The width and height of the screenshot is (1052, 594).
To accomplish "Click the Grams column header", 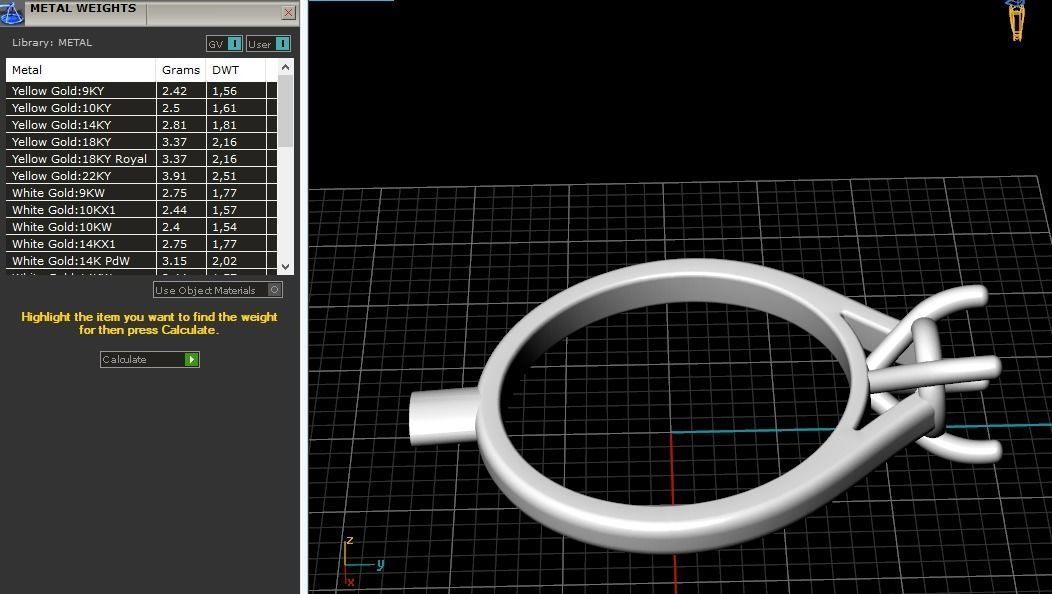I will point(181,70).
